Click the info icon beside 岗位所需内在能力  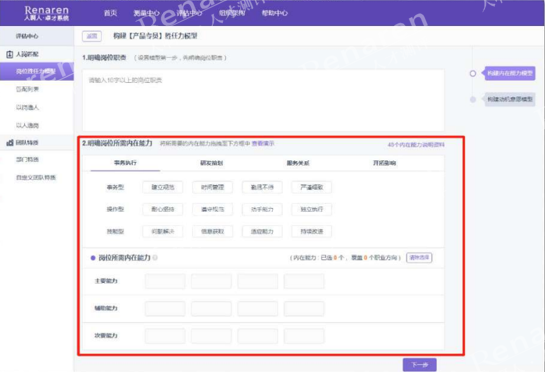[x=155, y=258]
